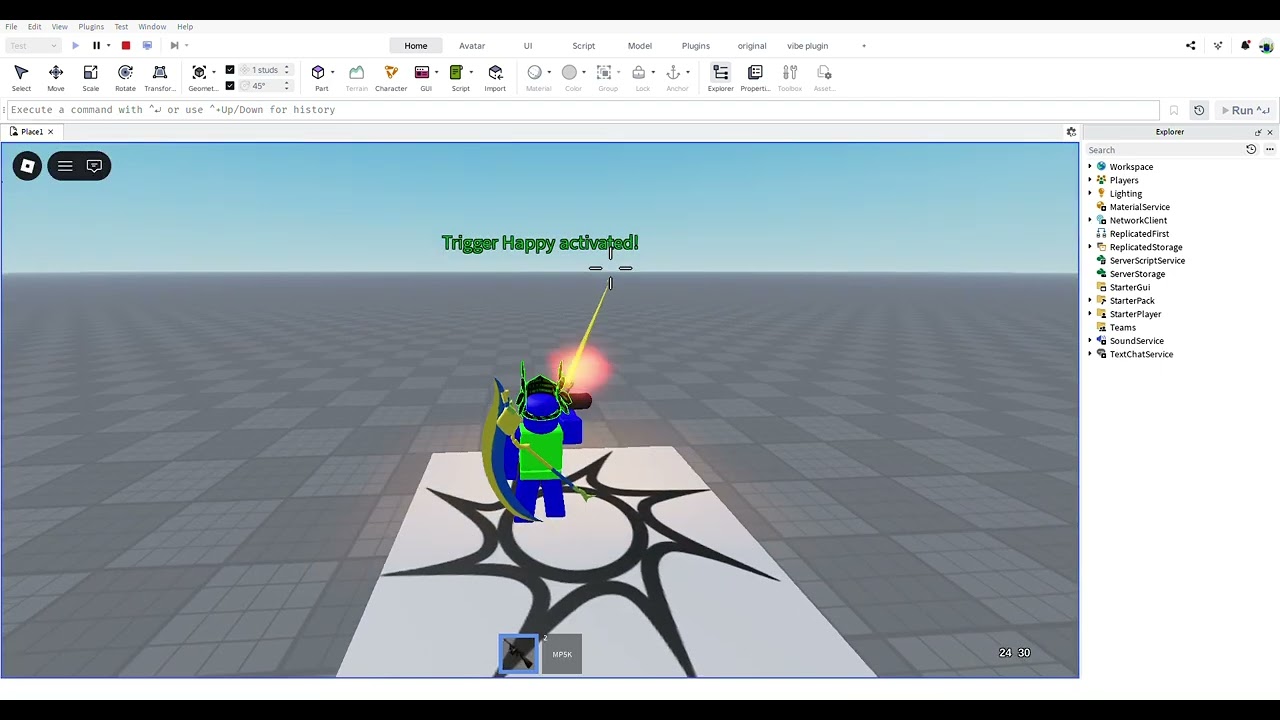Open the Test mode dropdown
The image size is (1280, 720).
coord(32,45)
